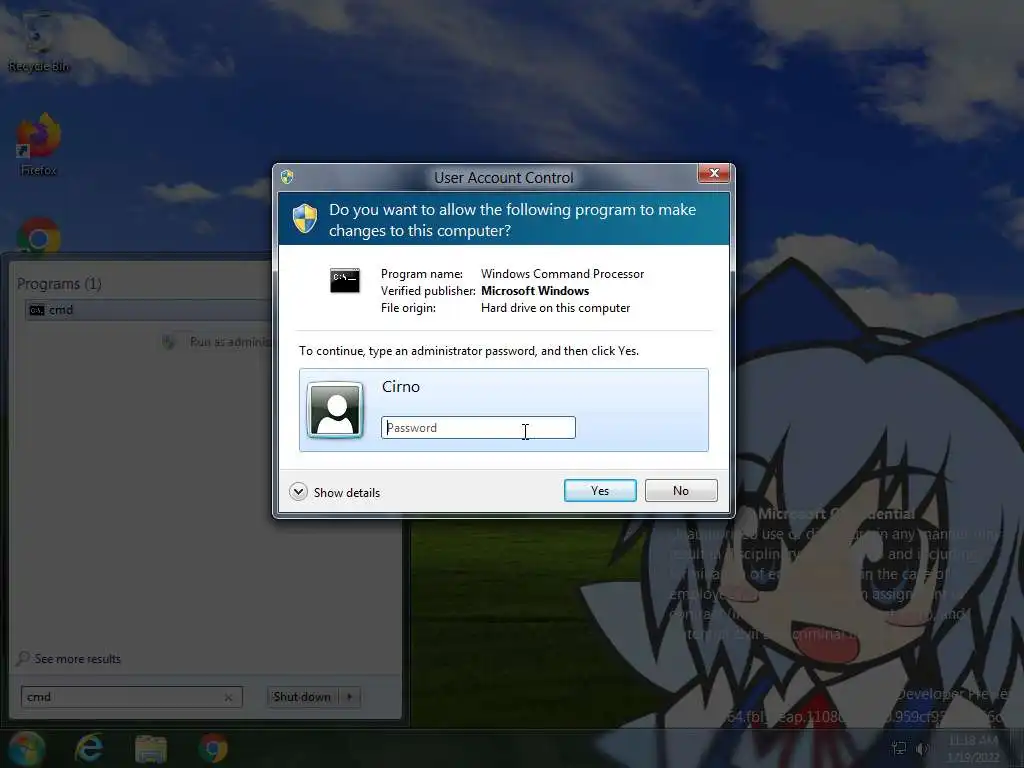Open Chrome desktop shortcut icon
Screen dimensions: 1024x768
pos(39,236)
